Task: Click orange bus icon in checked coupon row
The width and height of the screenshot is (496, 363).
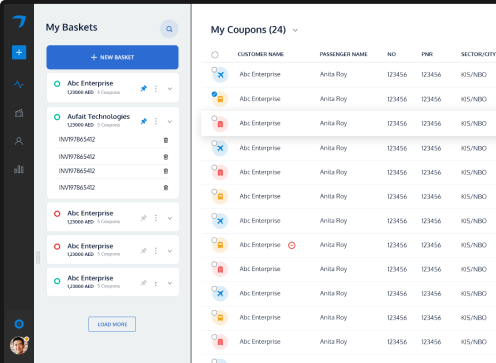Action: coord(220,99)
